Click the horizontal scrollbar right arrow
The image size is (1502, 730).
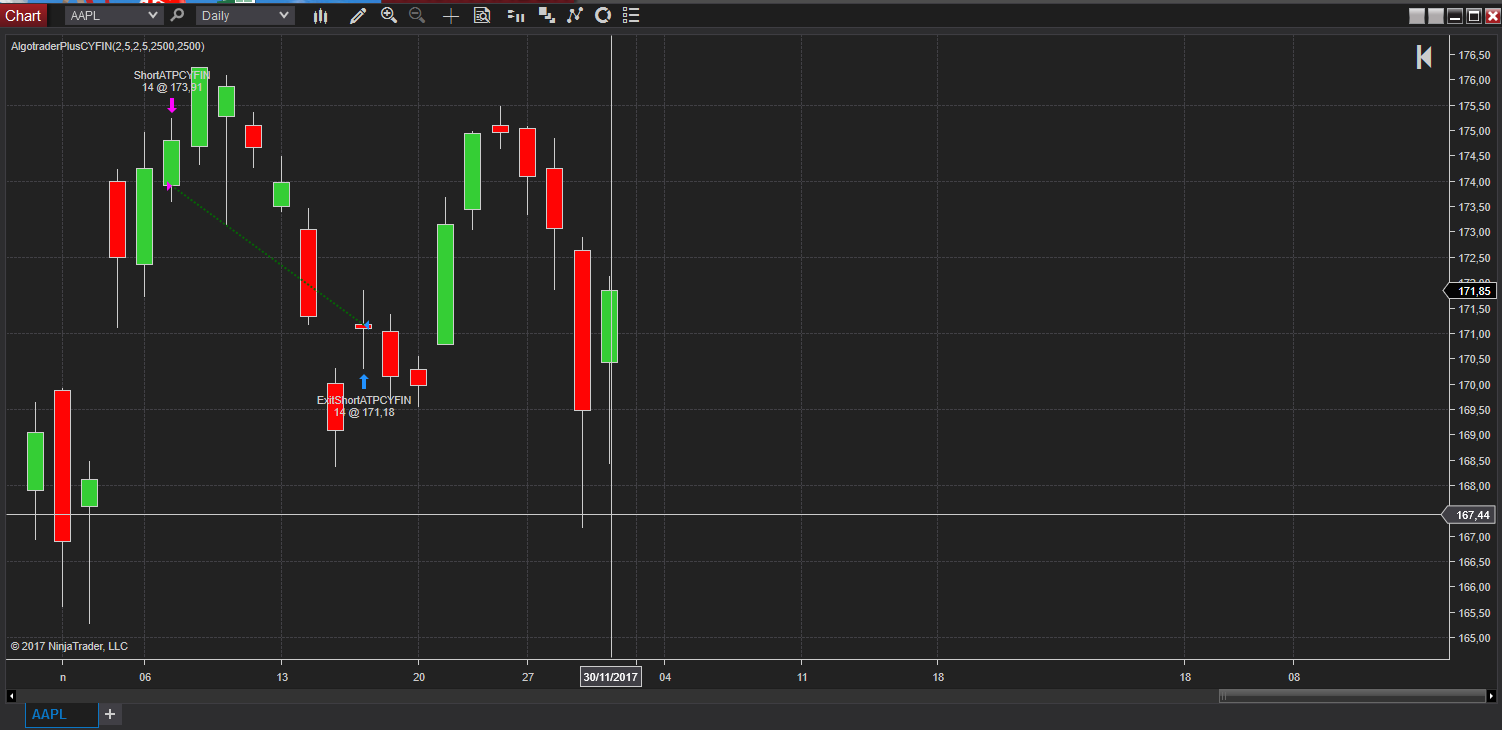[1492, 695]
